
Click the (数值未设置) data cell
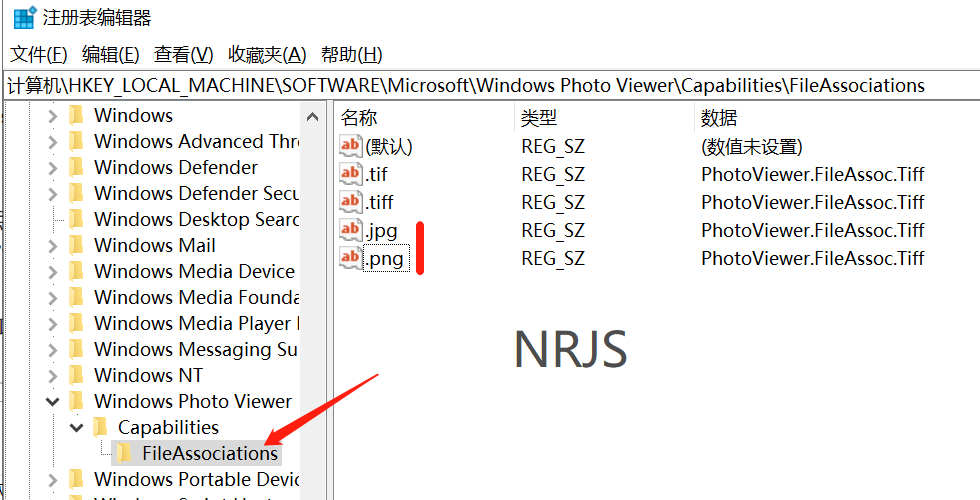(752, 146)
